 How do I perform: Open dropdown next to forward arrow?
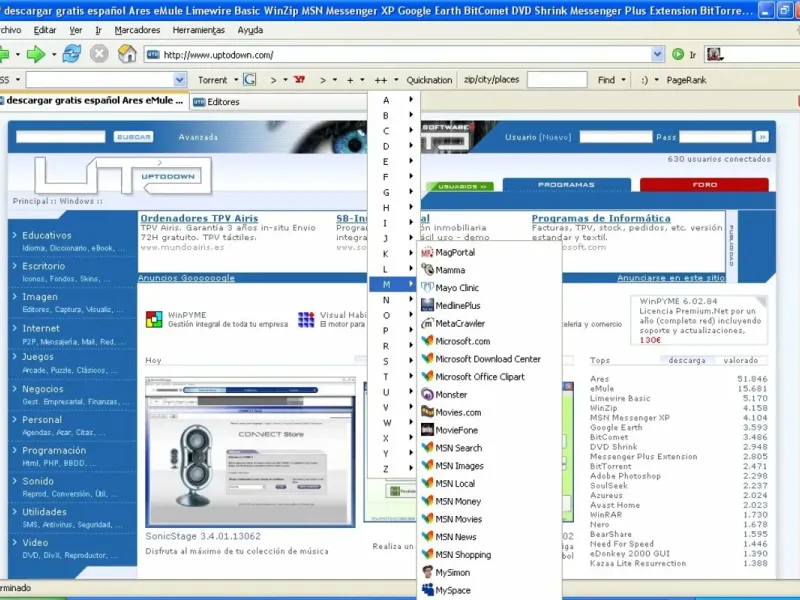tap(54, 54)
